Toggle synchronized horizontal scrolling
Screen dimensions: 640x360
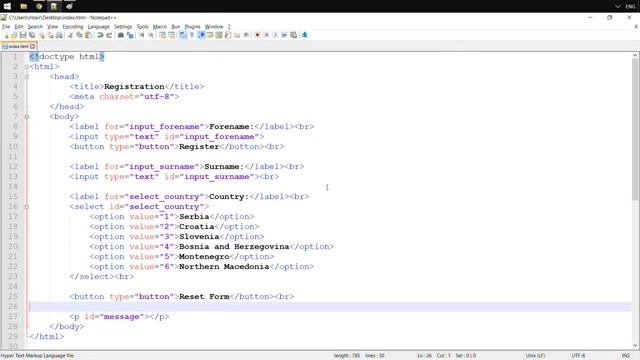[x=171, y=35]
